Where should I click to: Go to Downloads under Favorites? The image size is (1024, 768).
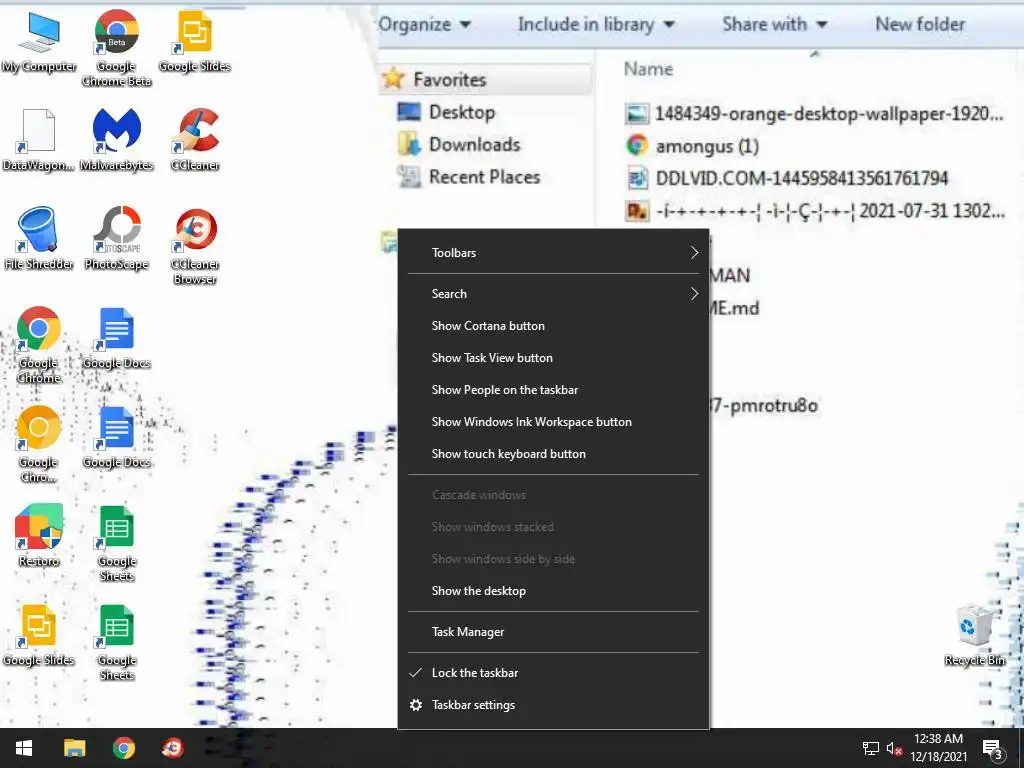tap(459, 144)
